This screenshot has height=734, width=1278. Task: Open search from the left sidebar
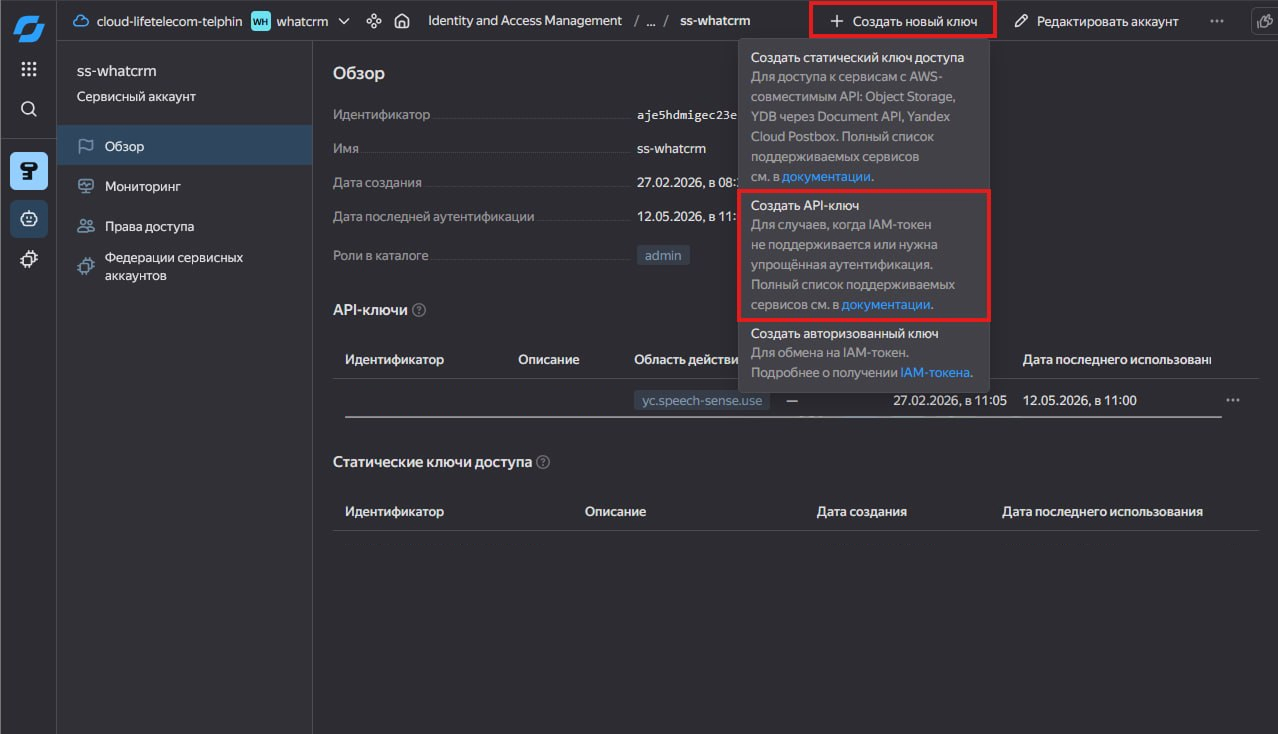28,109
